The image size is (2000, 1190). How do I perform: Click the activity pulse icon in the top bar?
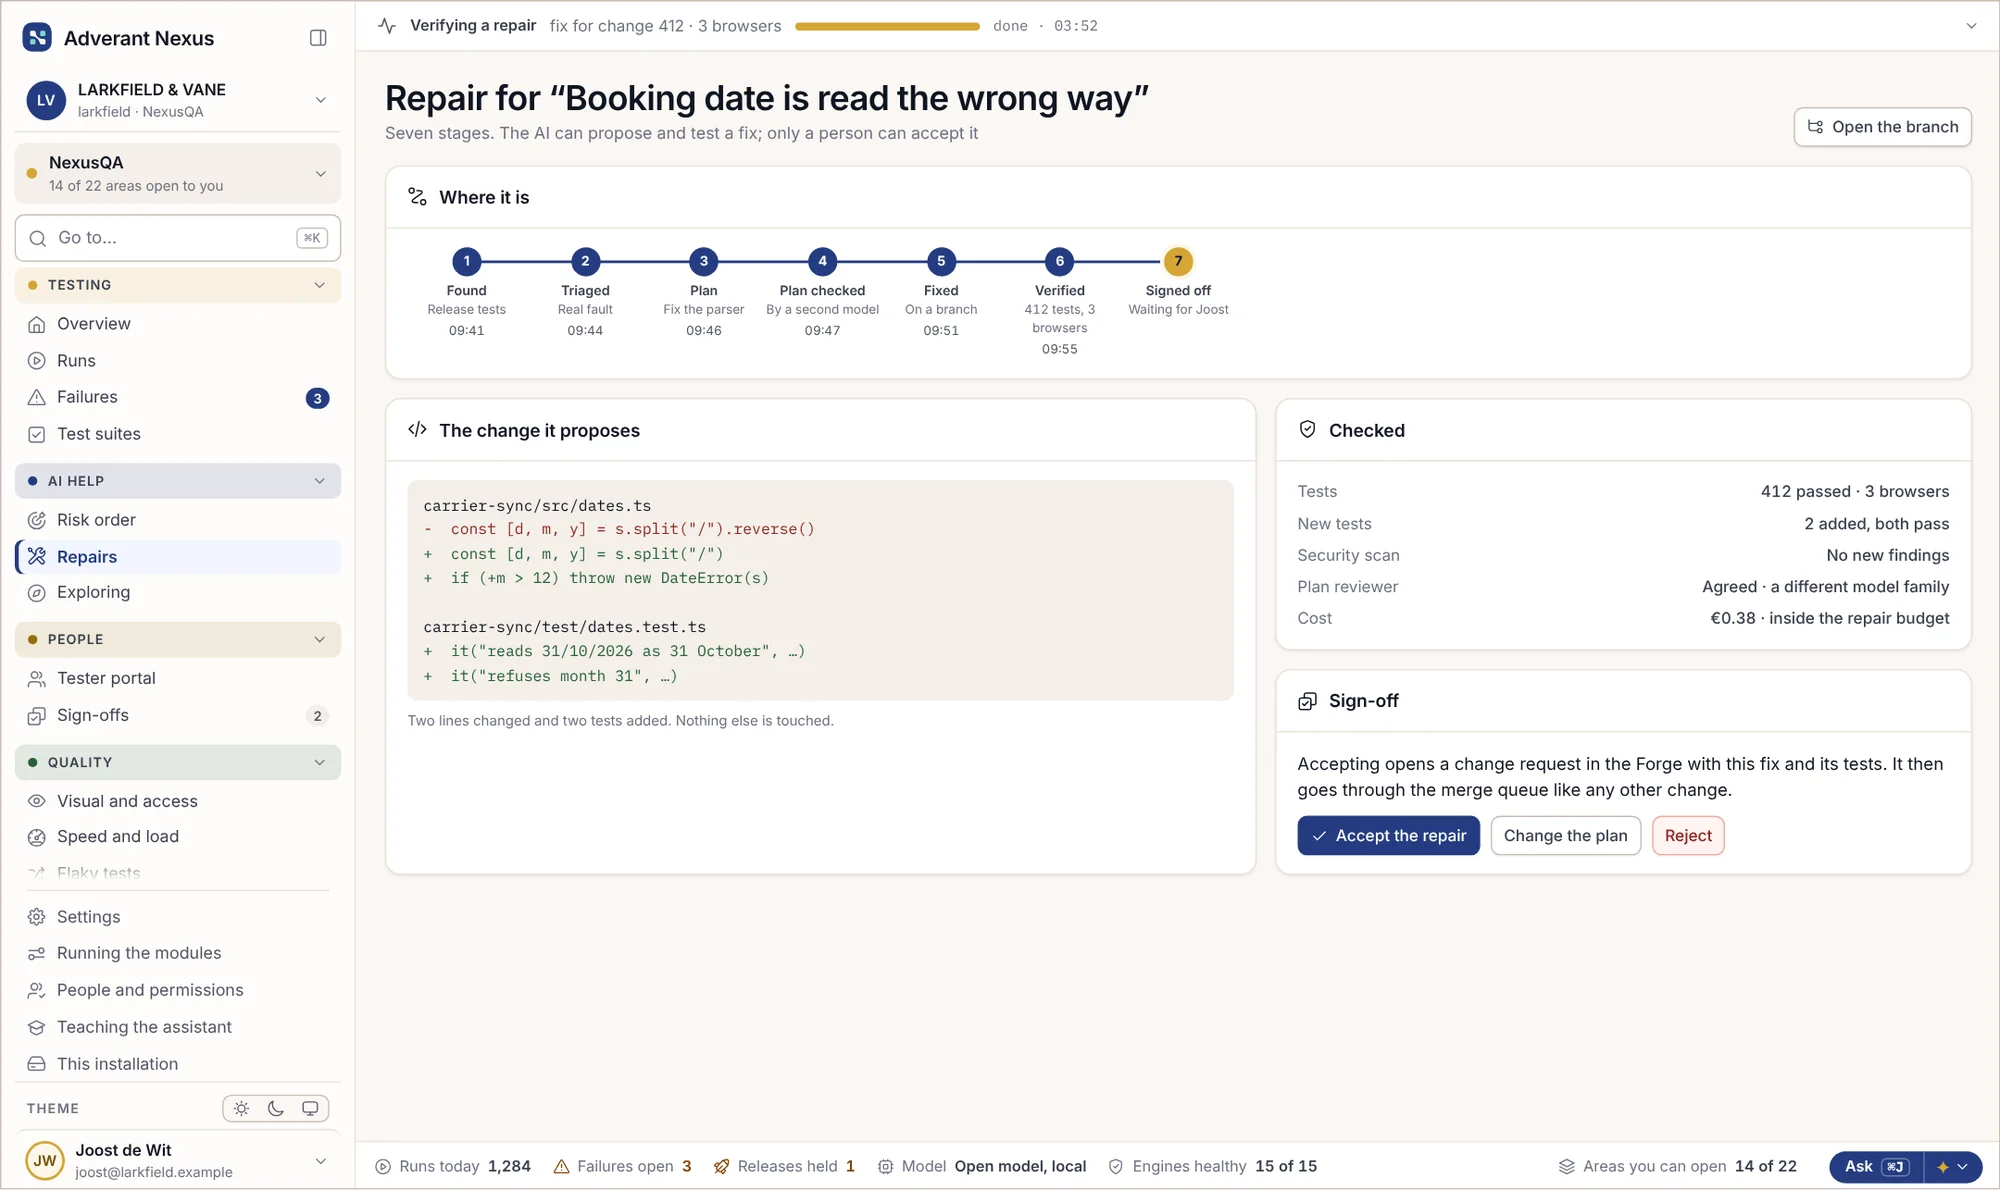coord(387,26)
